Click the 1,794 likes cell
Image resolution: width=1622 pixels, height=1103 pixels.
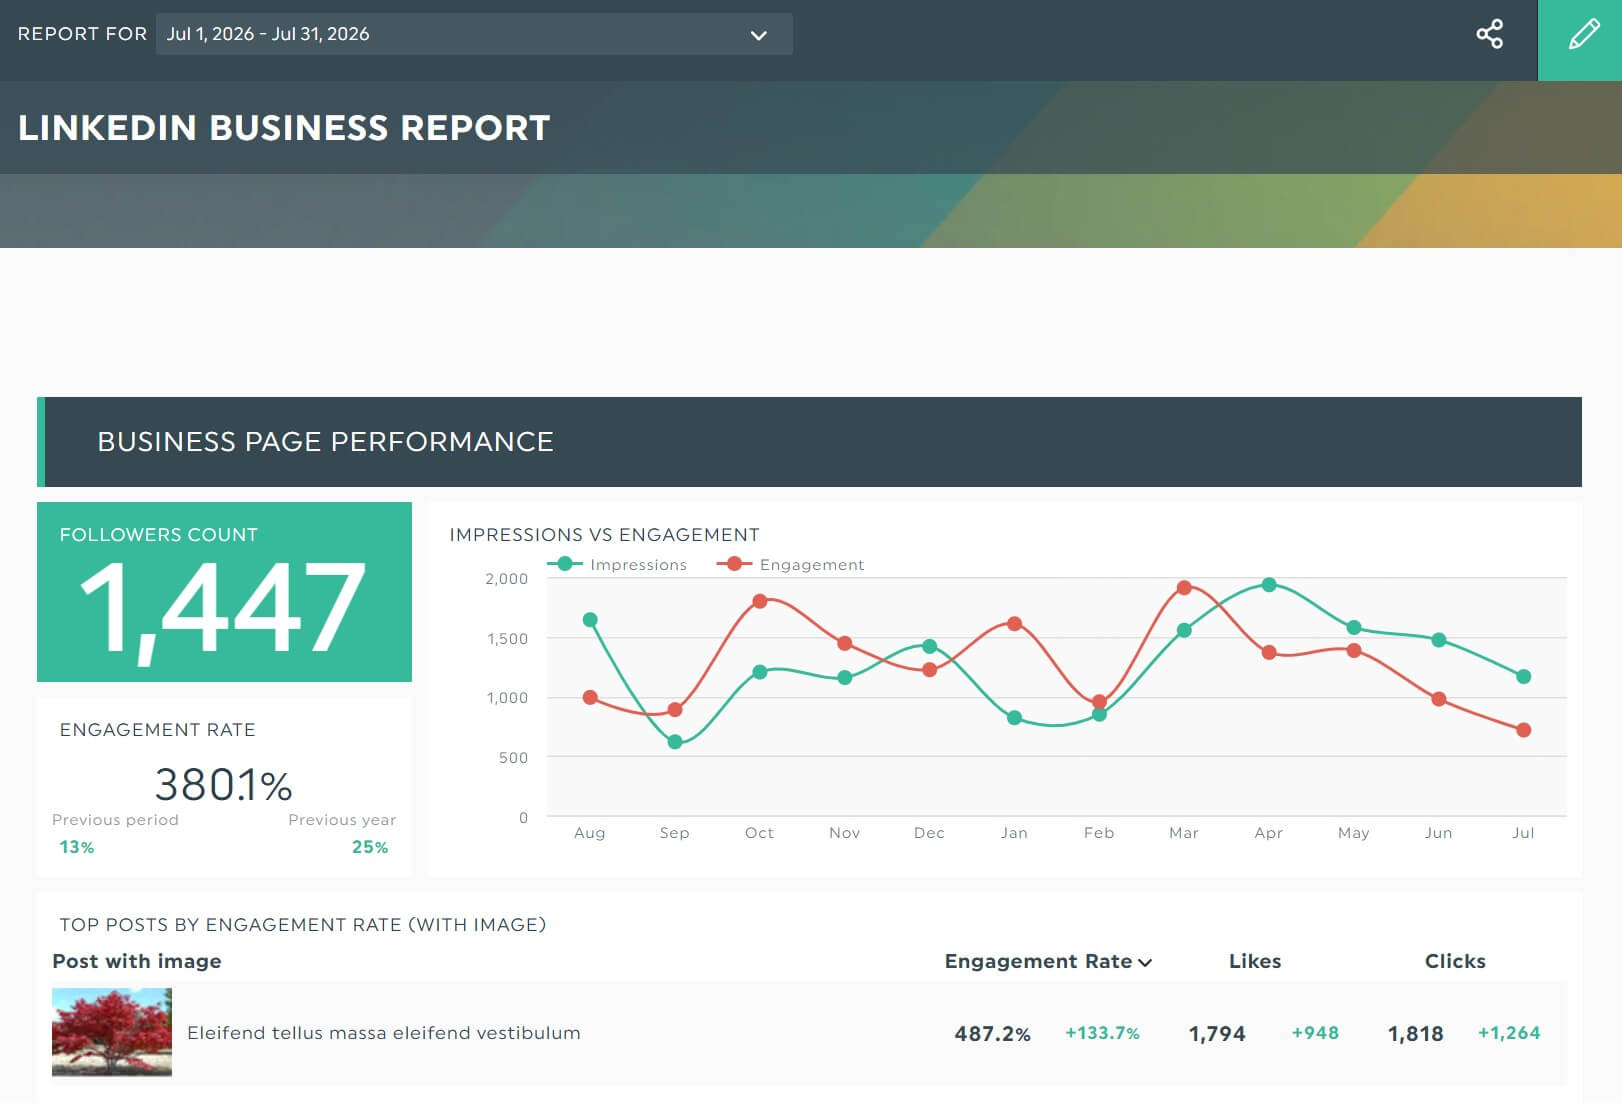1217,1034
